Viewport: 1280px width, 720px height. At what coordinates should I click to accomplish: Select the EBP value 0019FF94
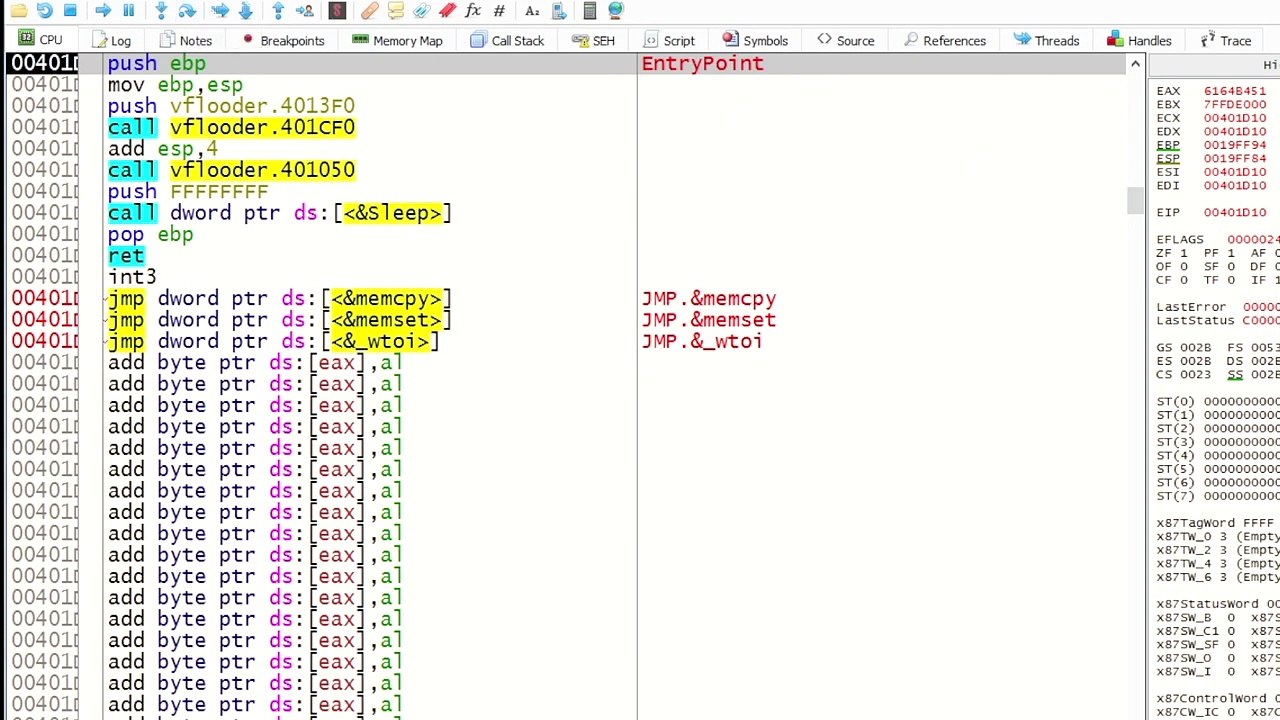pos(1235,145)
